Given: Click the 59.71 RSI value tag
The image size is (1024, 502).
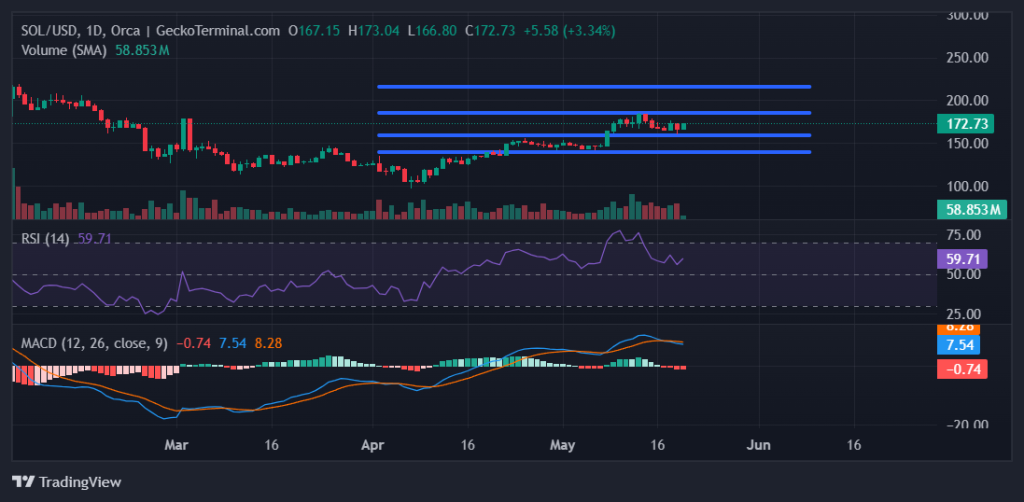Looking at the screenshot, I should [962, 259].
